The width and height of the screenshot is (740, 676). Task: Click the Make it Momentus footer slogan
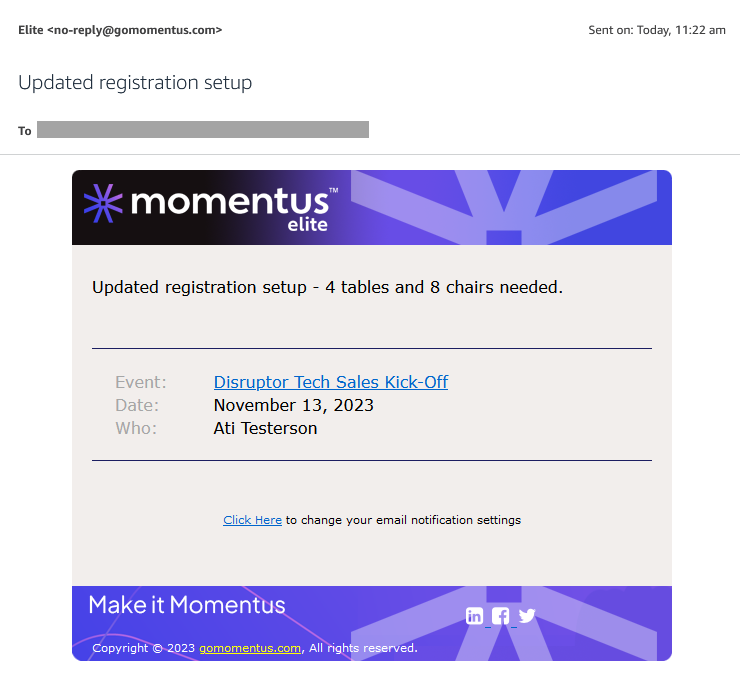[x=187, y=605]
